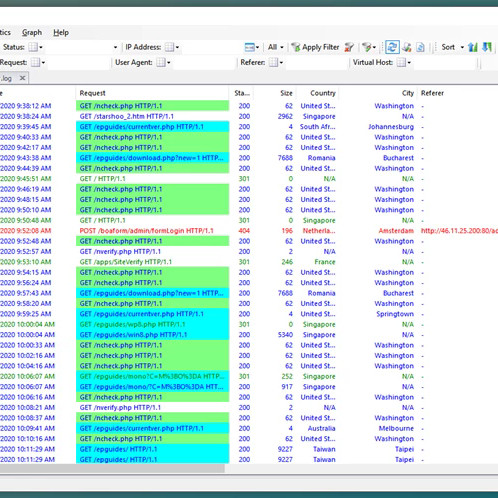
Task: Sort descending with the down arrow icon
Action: pos(487,47)
